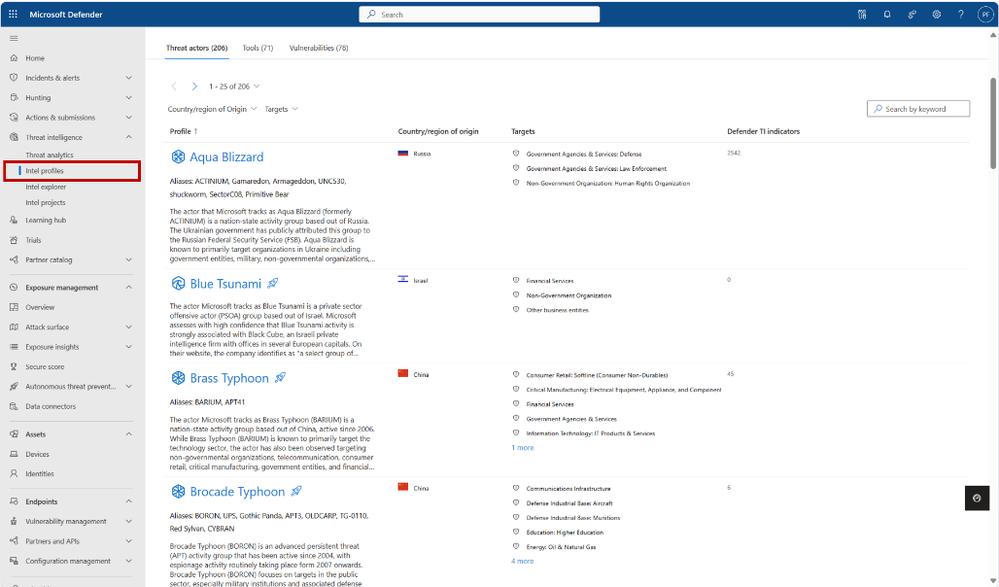The width and height of the screenshot is (999, 587).
Task: Open settings gear in top bar
Action: pyautogui.click(x=937, y=14)
